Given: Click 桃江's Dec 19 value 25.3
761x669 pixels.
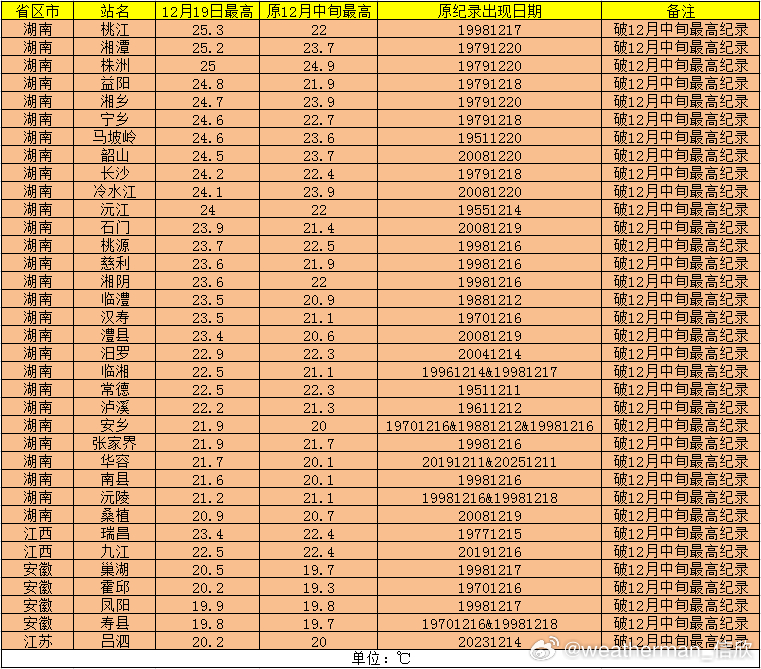Looking at the screenshot, I should [x=208, y=30].
